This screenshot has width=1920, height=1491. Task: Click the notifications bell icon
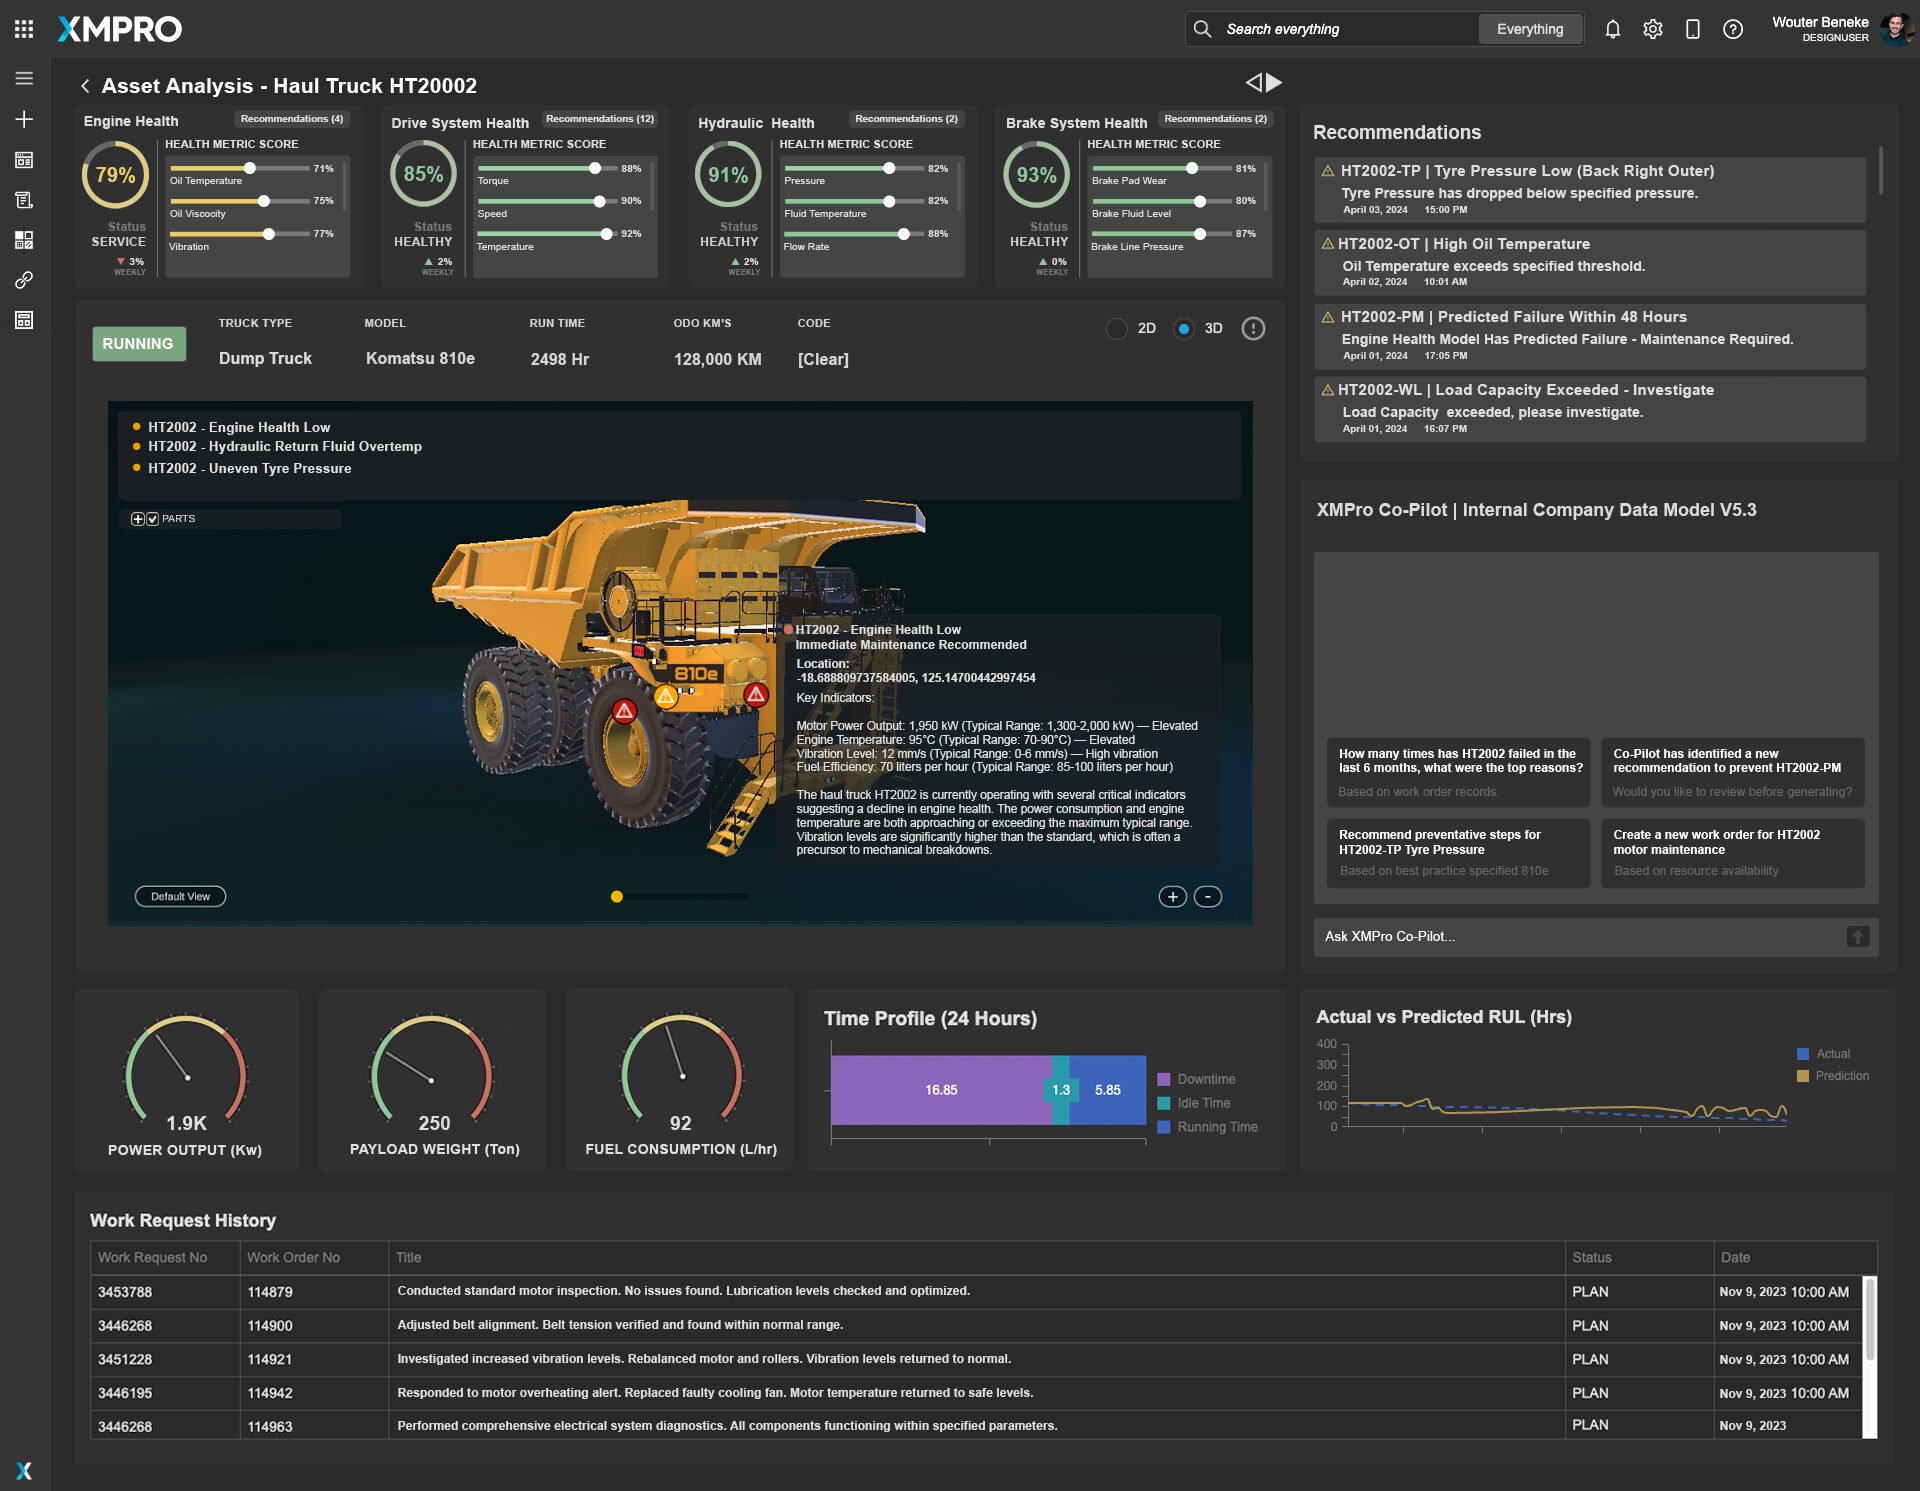coord(1612,29)
